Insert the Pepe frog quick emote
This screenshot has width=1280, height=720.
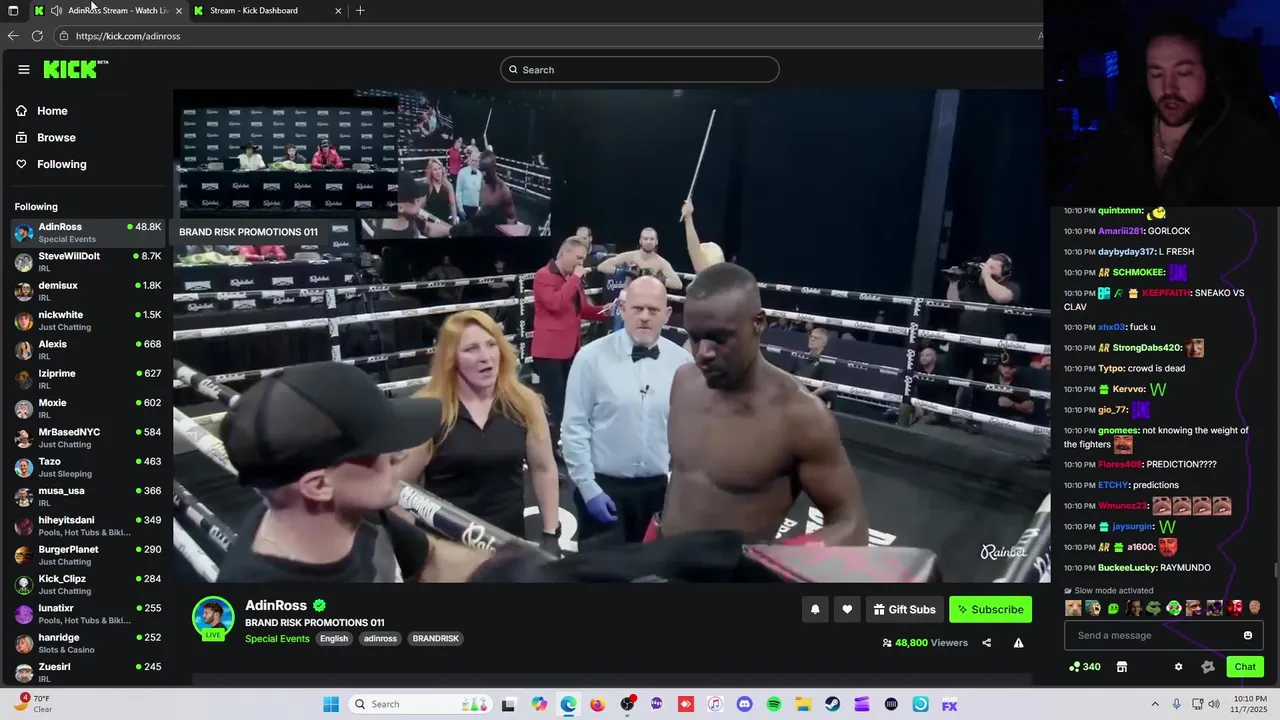click(1153, 607)
